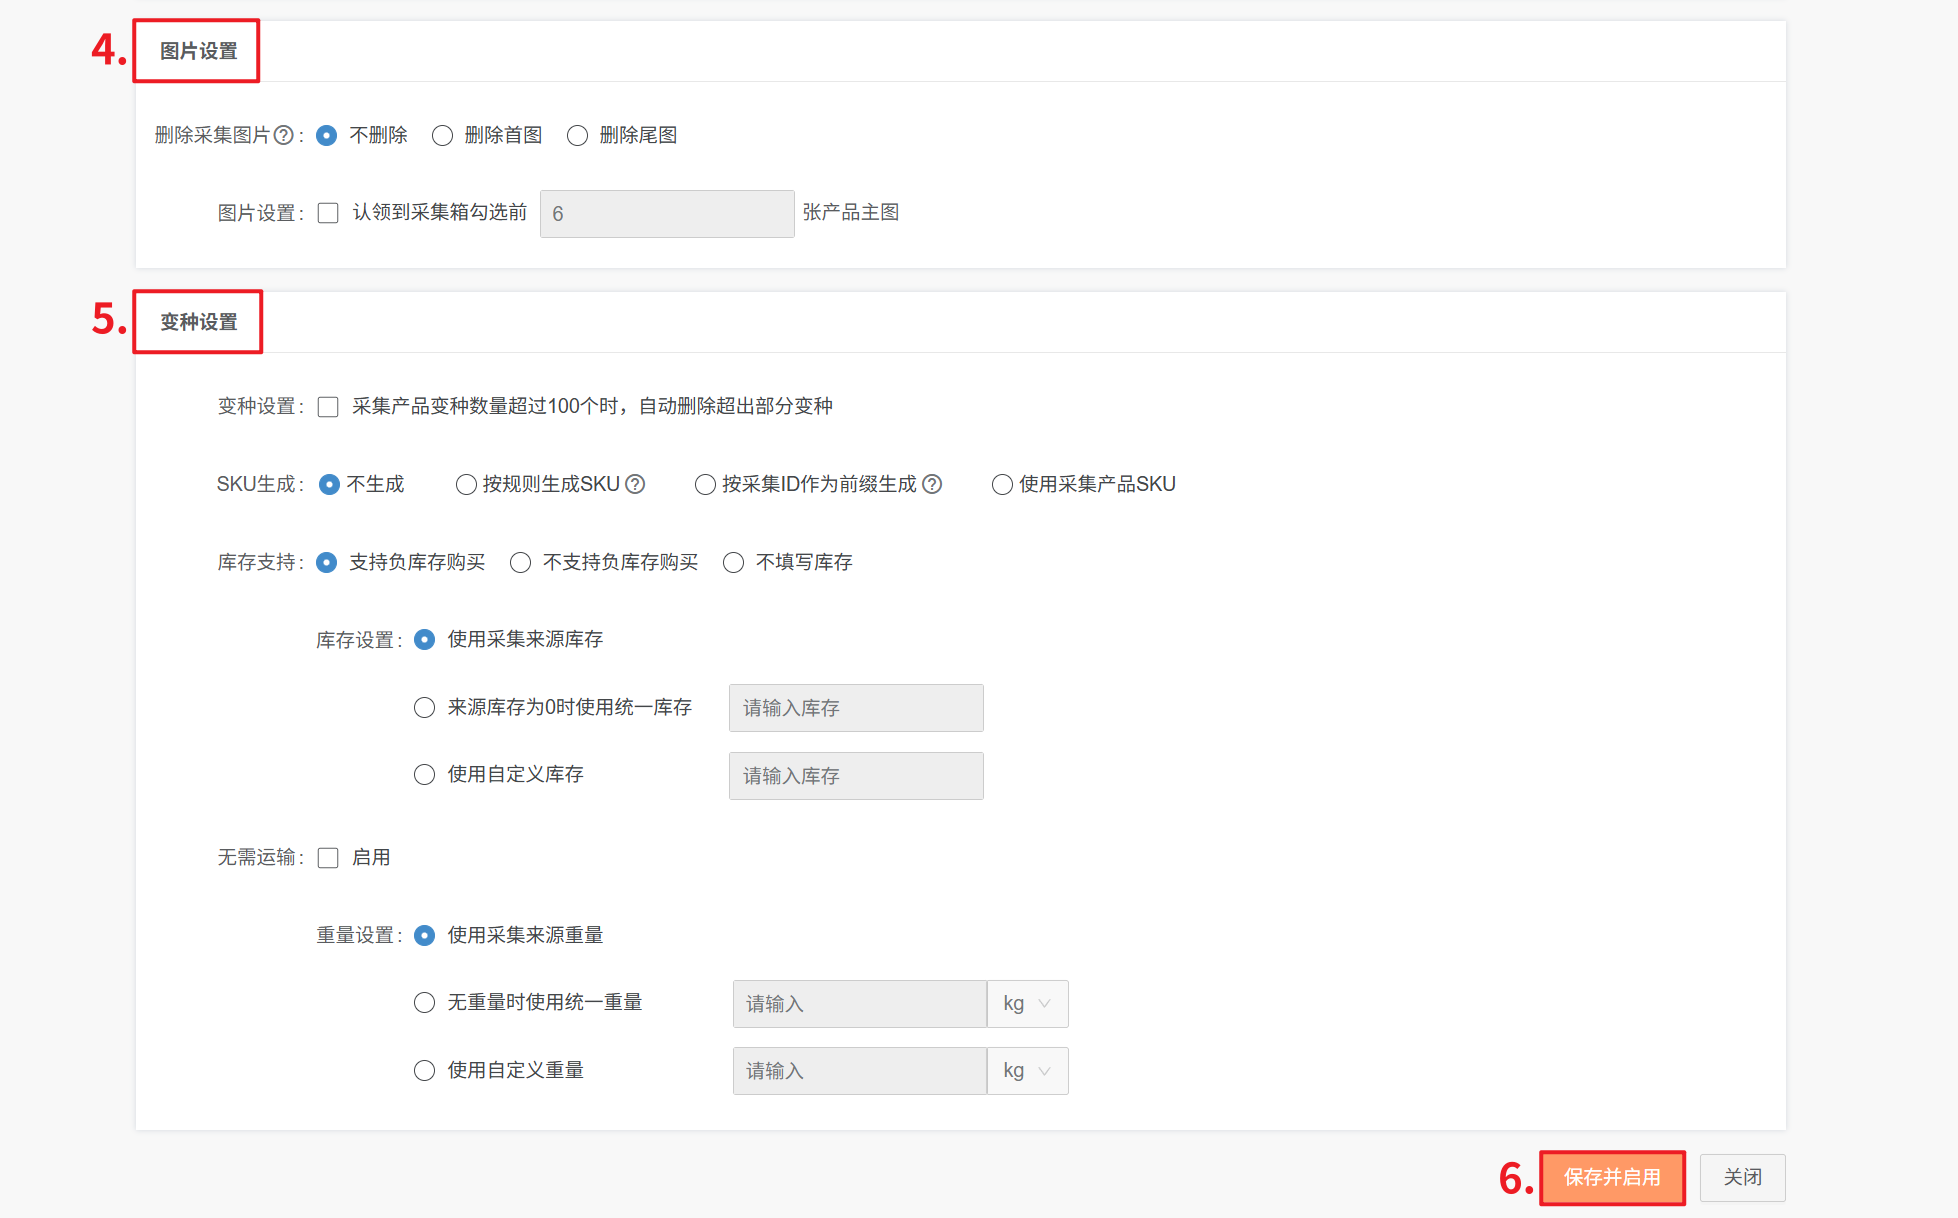This screenshot has width=1958, height=1218.
Task: Open the 图片设置 section tab
Action: [x=198, y=51]
